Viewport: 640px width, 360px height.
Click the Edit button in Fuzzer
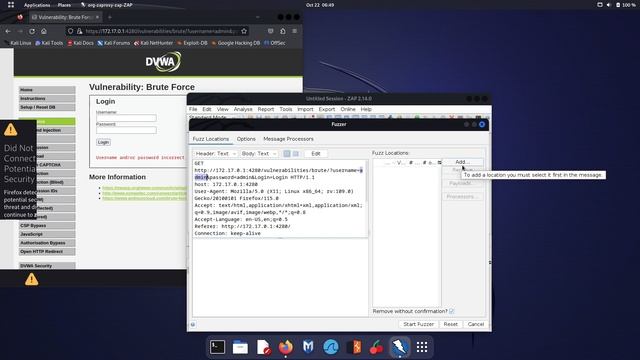(x=316, y=153)
